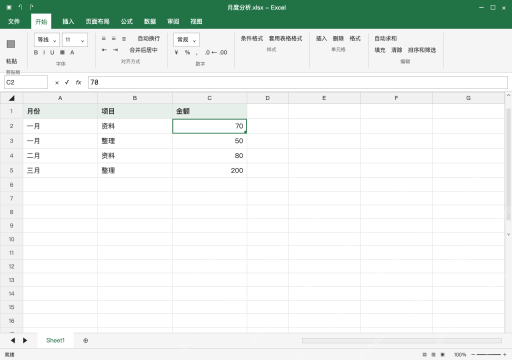Click the increase decimal .0 icon
Image resolution: width=512 pixels, height=360 pixels.
click(208, 52)
